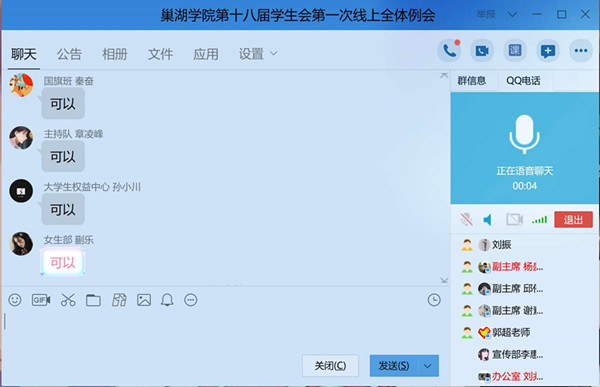
Task: Jump to the bottom of chat messages
Action: point(444,281)
